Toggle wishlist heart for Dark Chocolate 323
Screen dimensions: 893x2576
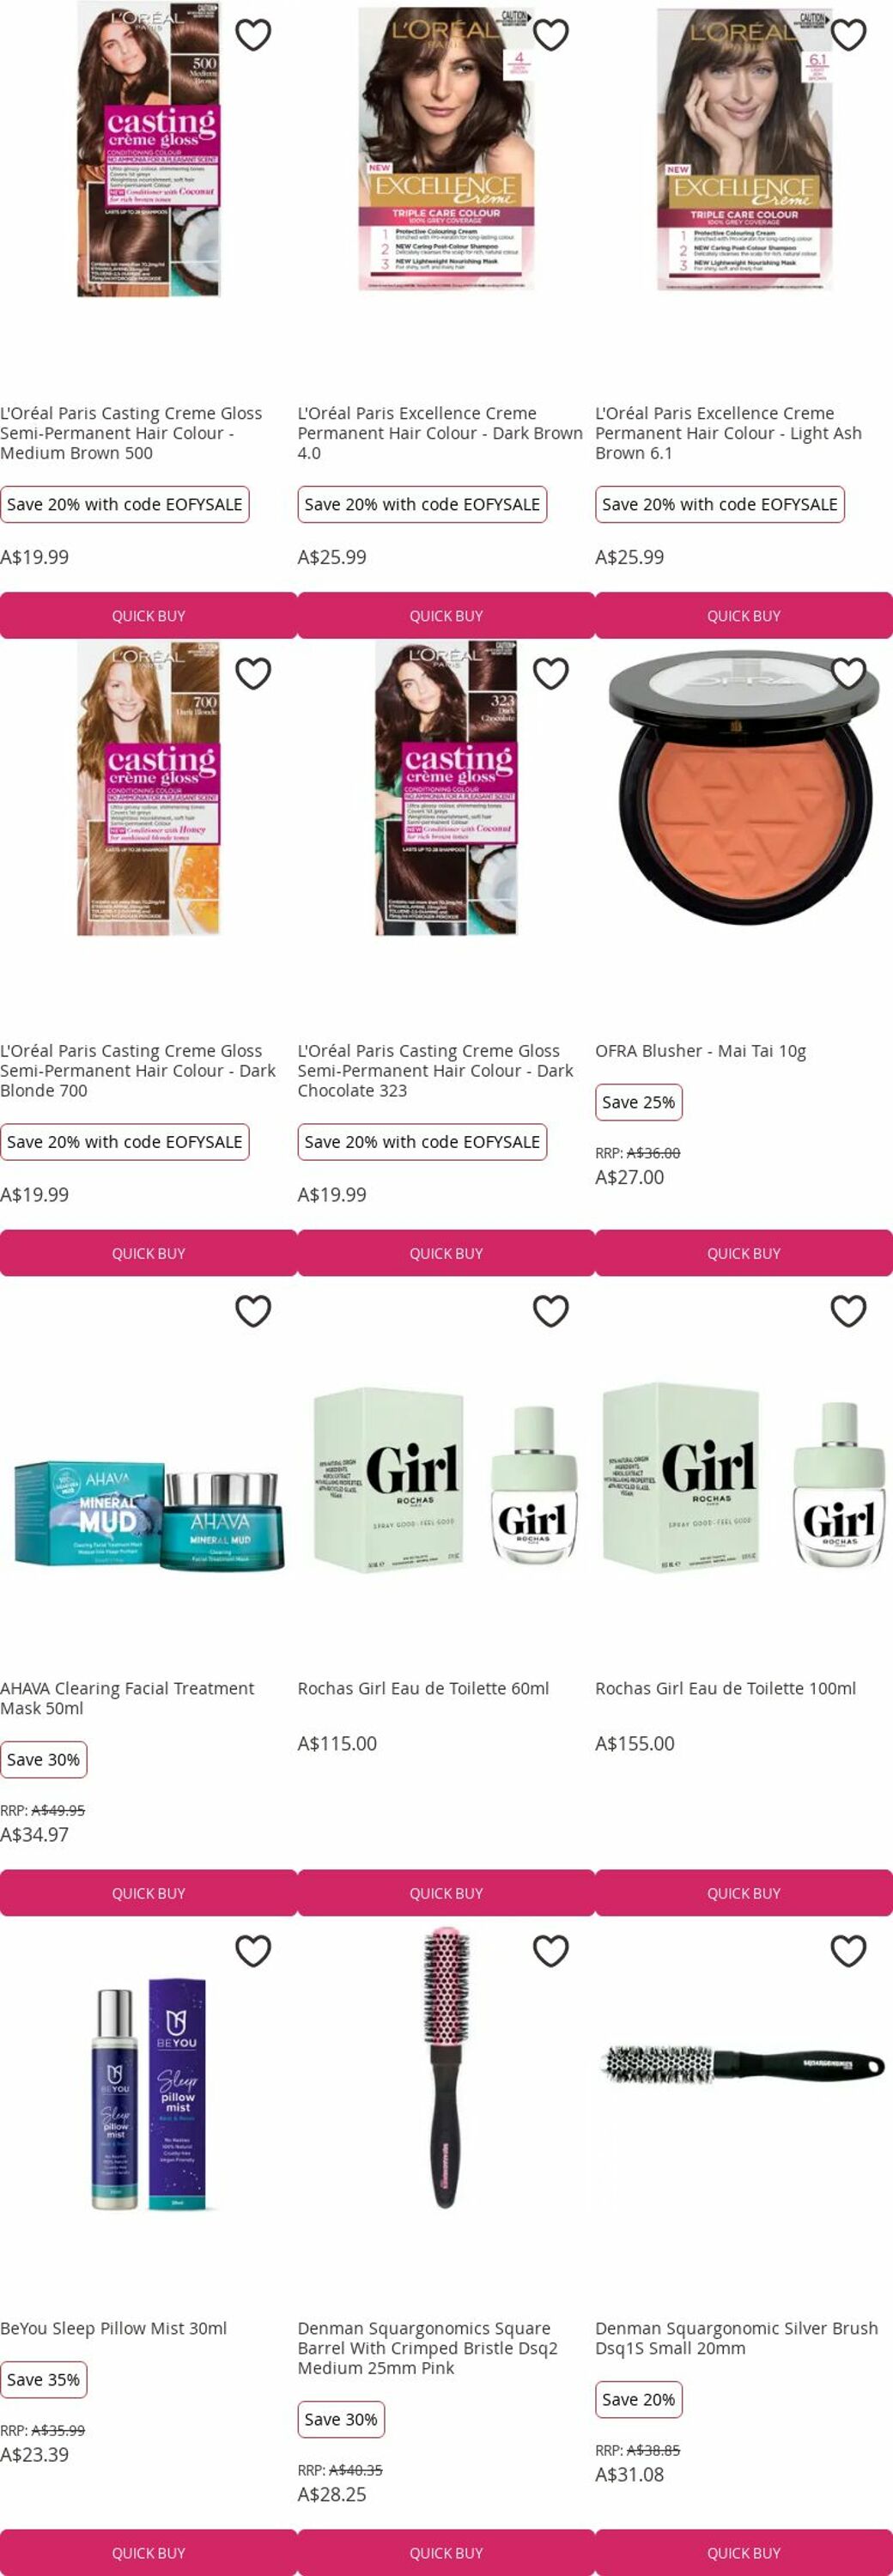551,674
